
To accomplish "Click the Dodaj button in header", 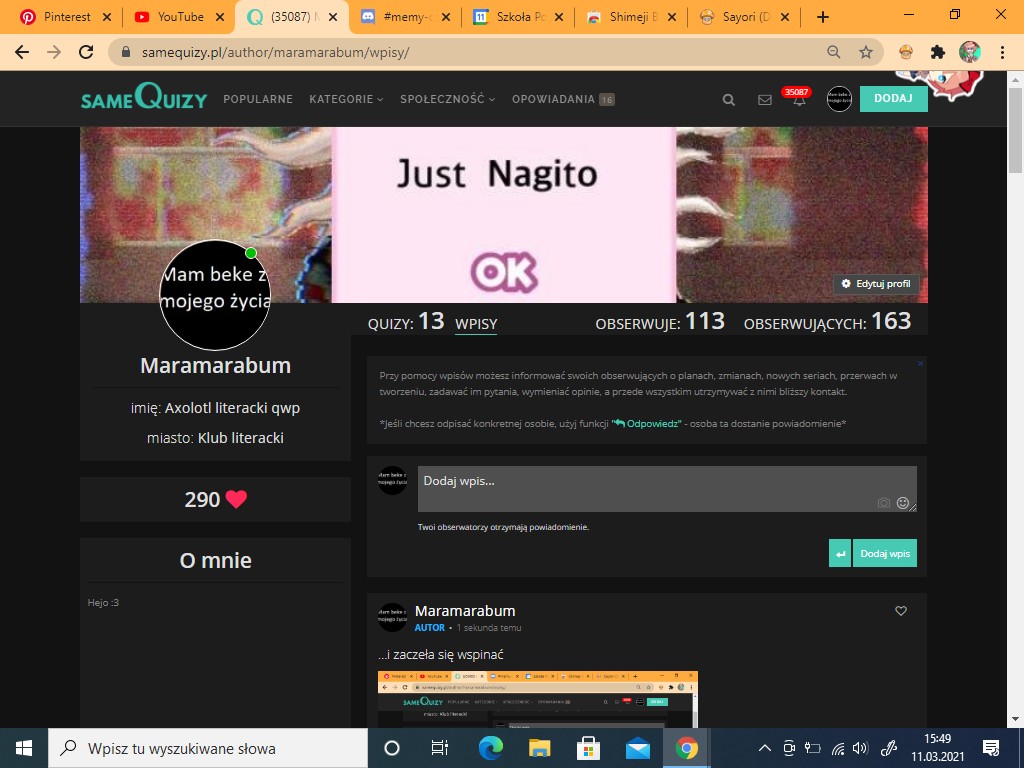I will [x=893, y=99].
